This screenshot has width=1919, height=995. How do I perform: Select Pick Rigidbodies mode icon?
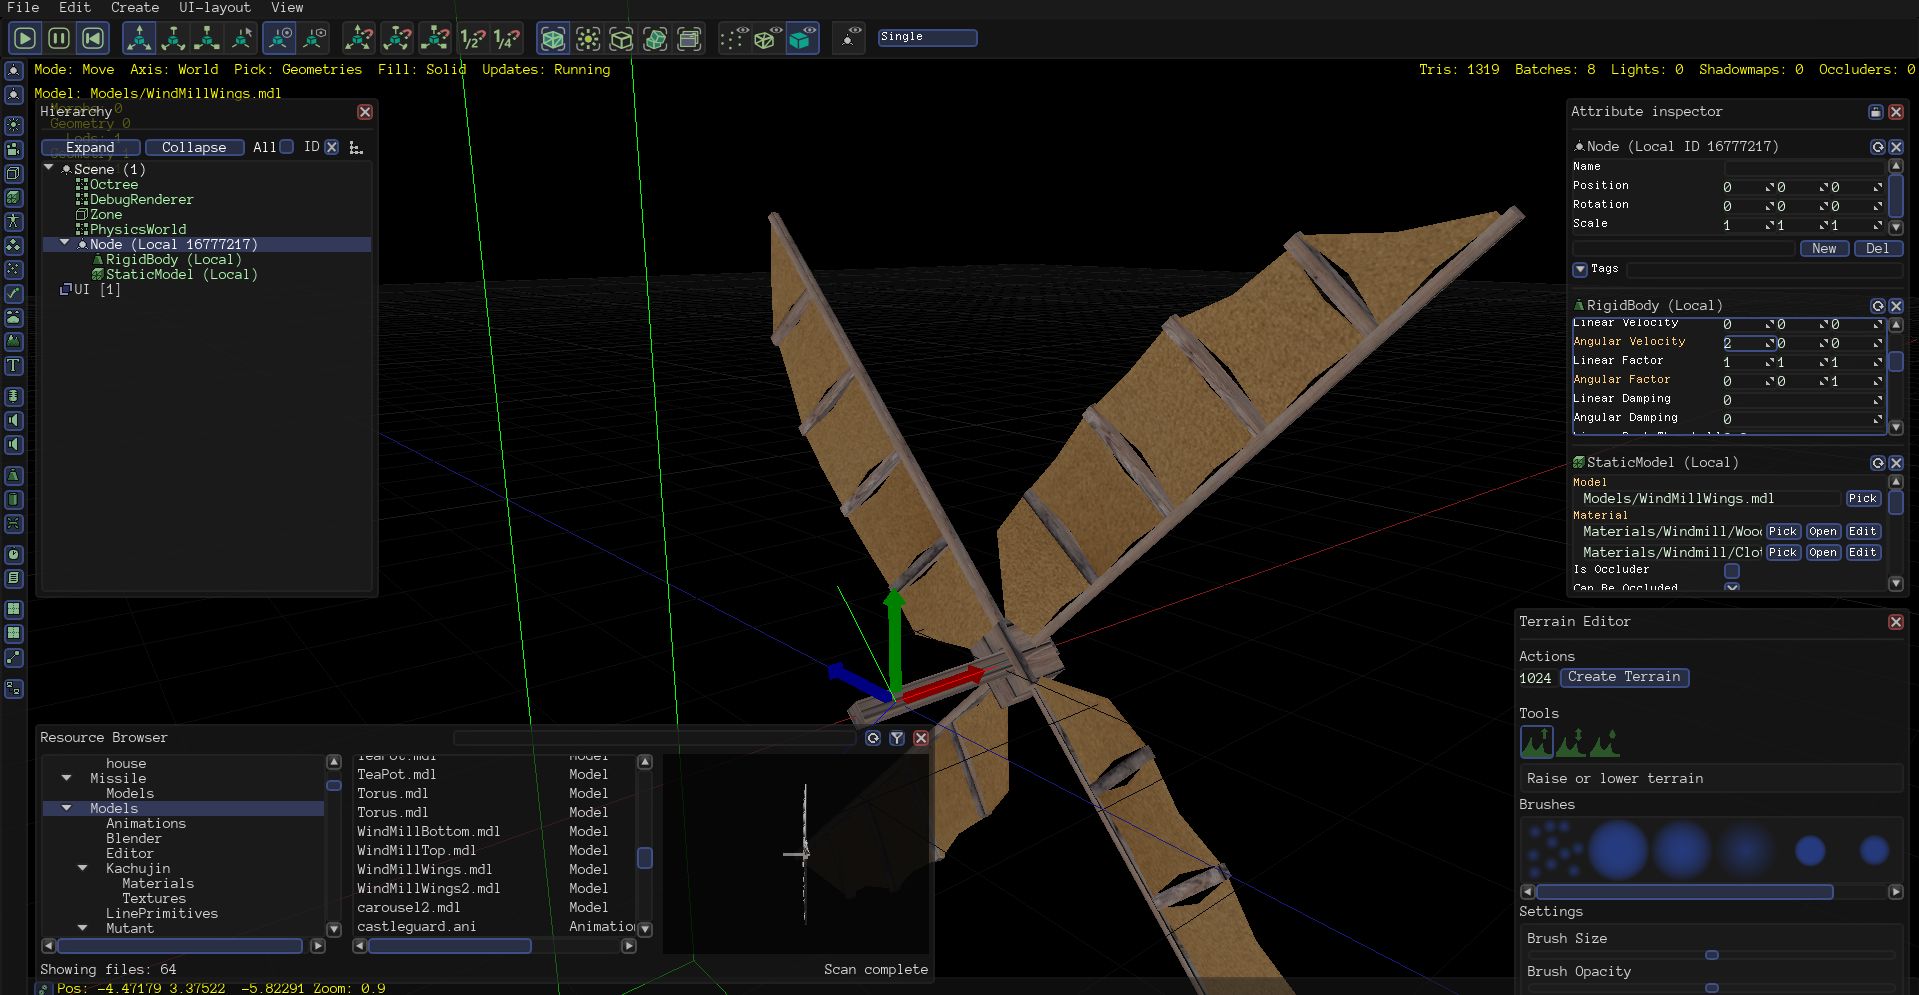655,38
